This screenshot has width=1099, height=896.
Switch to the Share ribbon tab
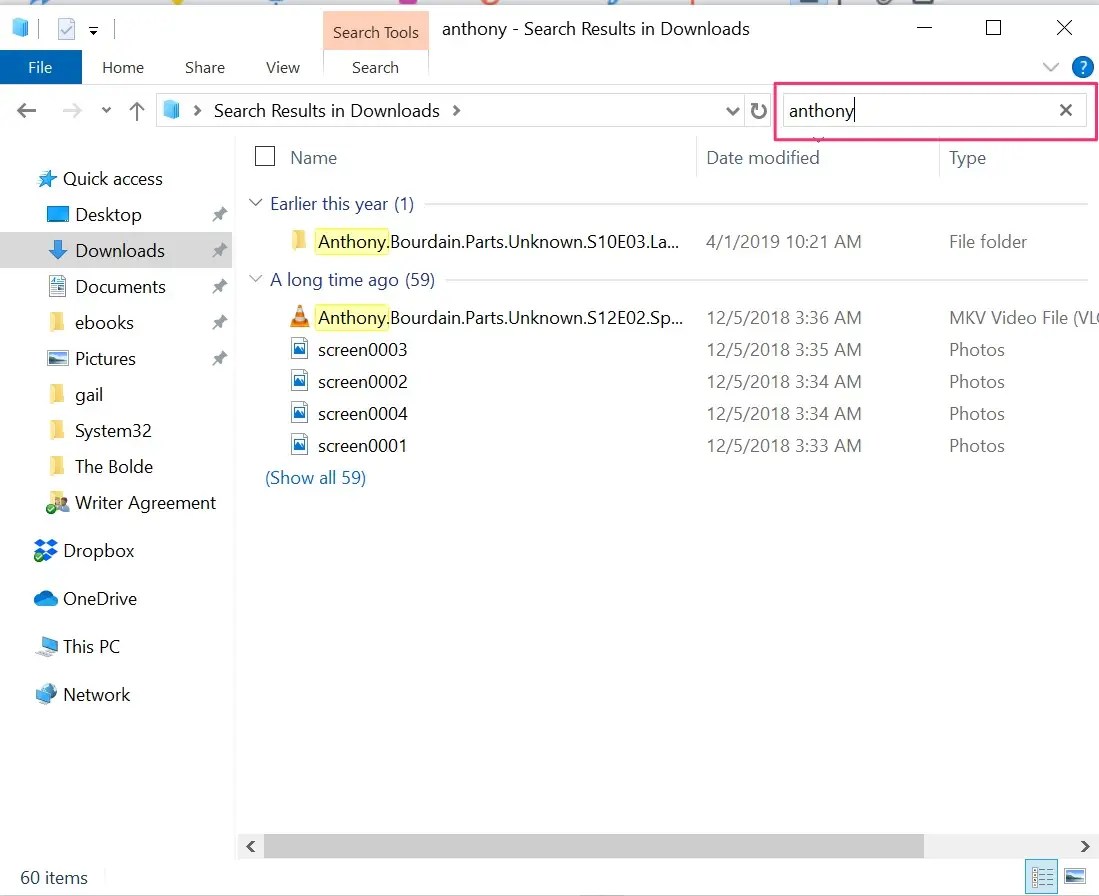pos(205,67)
